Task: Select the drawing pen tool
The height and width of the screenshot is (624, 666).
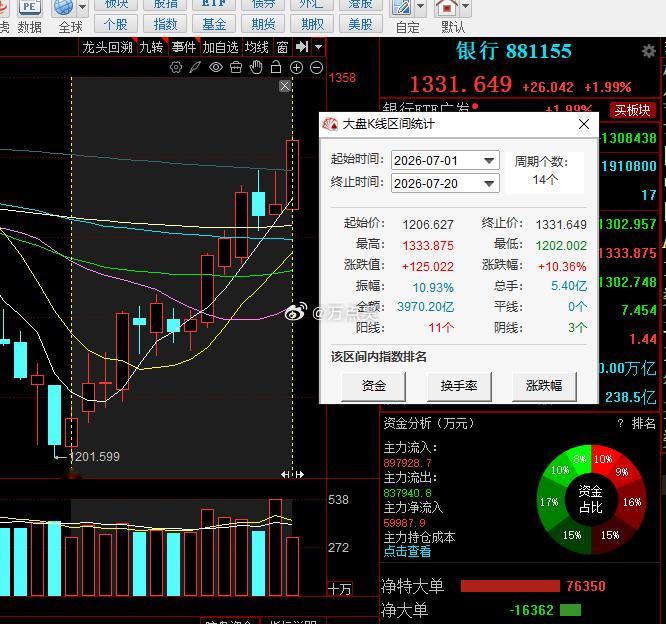Action: click(195, 67)
